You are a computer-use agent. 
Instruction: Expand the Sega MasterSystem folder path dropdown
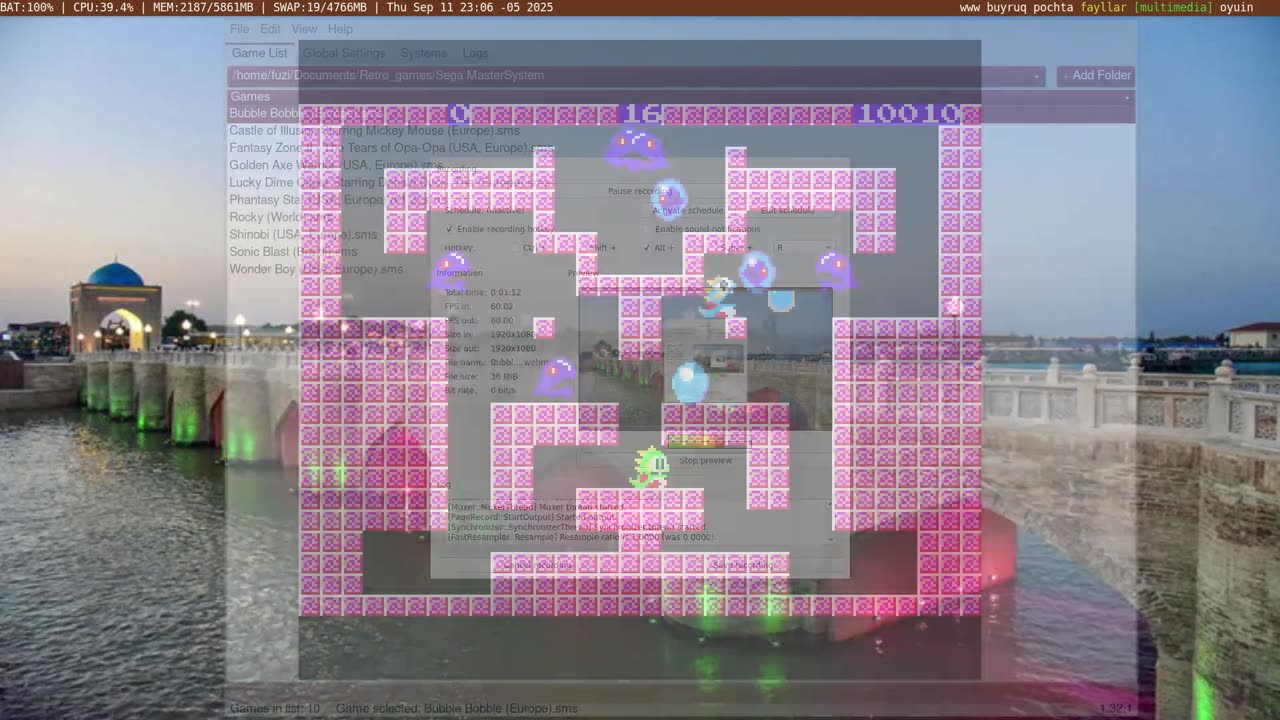point(1037,75)
